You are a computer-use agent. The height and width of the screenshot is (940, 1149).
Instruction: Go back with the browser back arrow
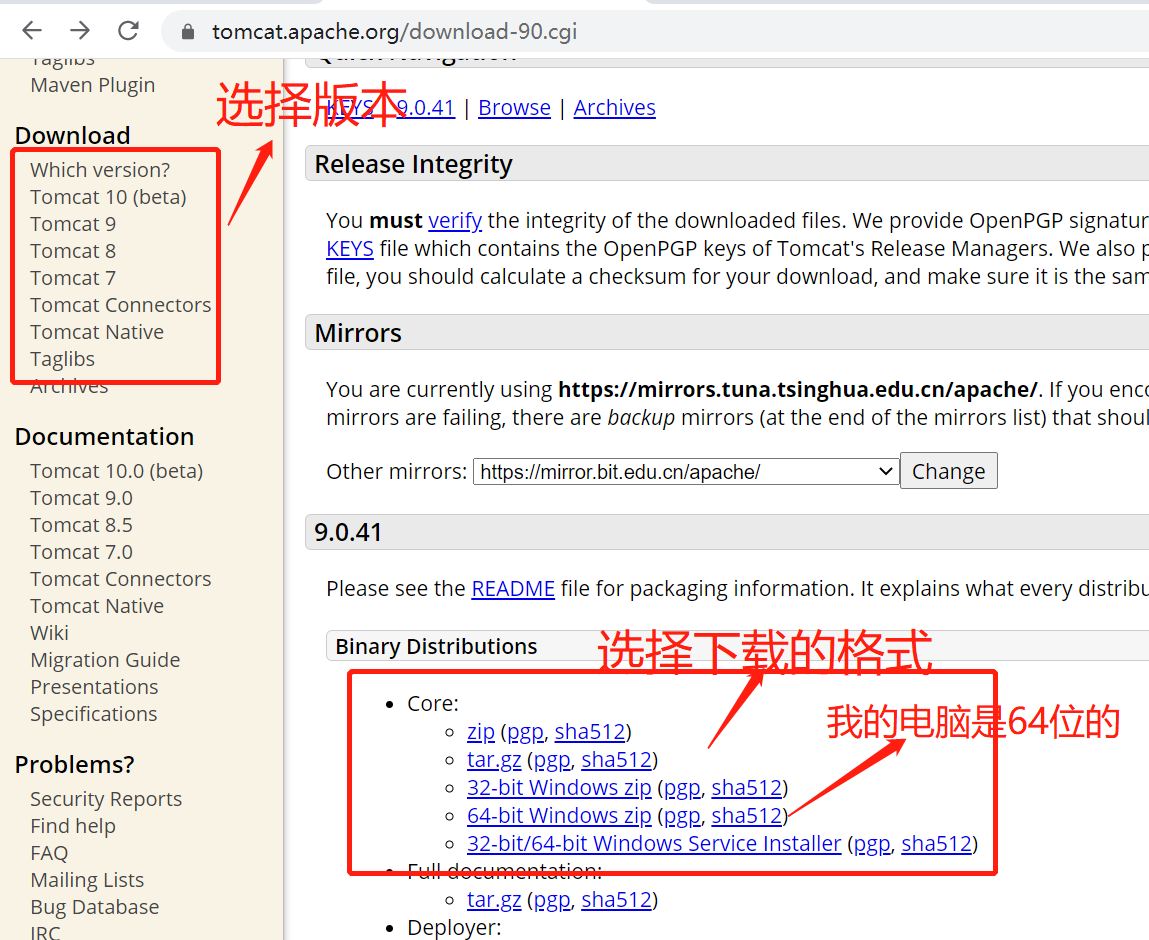point(32,31)
